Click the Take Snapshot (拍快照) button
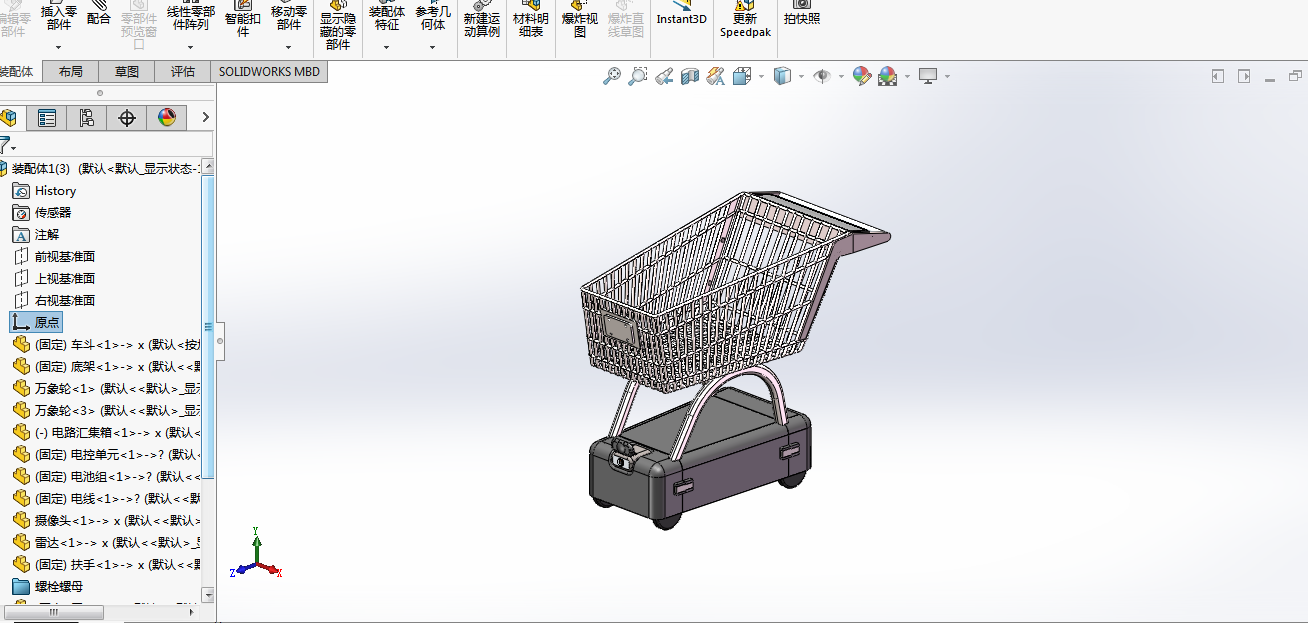This screenshot has width=1308, height=623. pos(802,14)
